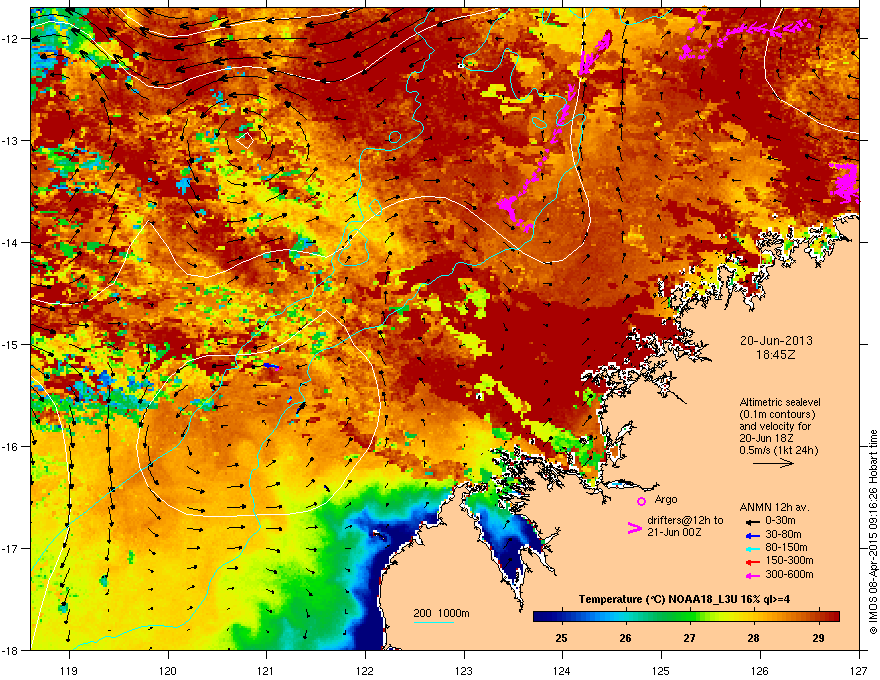
Task: Click the colorbar tick label 28
Action: tap(754, 638)
